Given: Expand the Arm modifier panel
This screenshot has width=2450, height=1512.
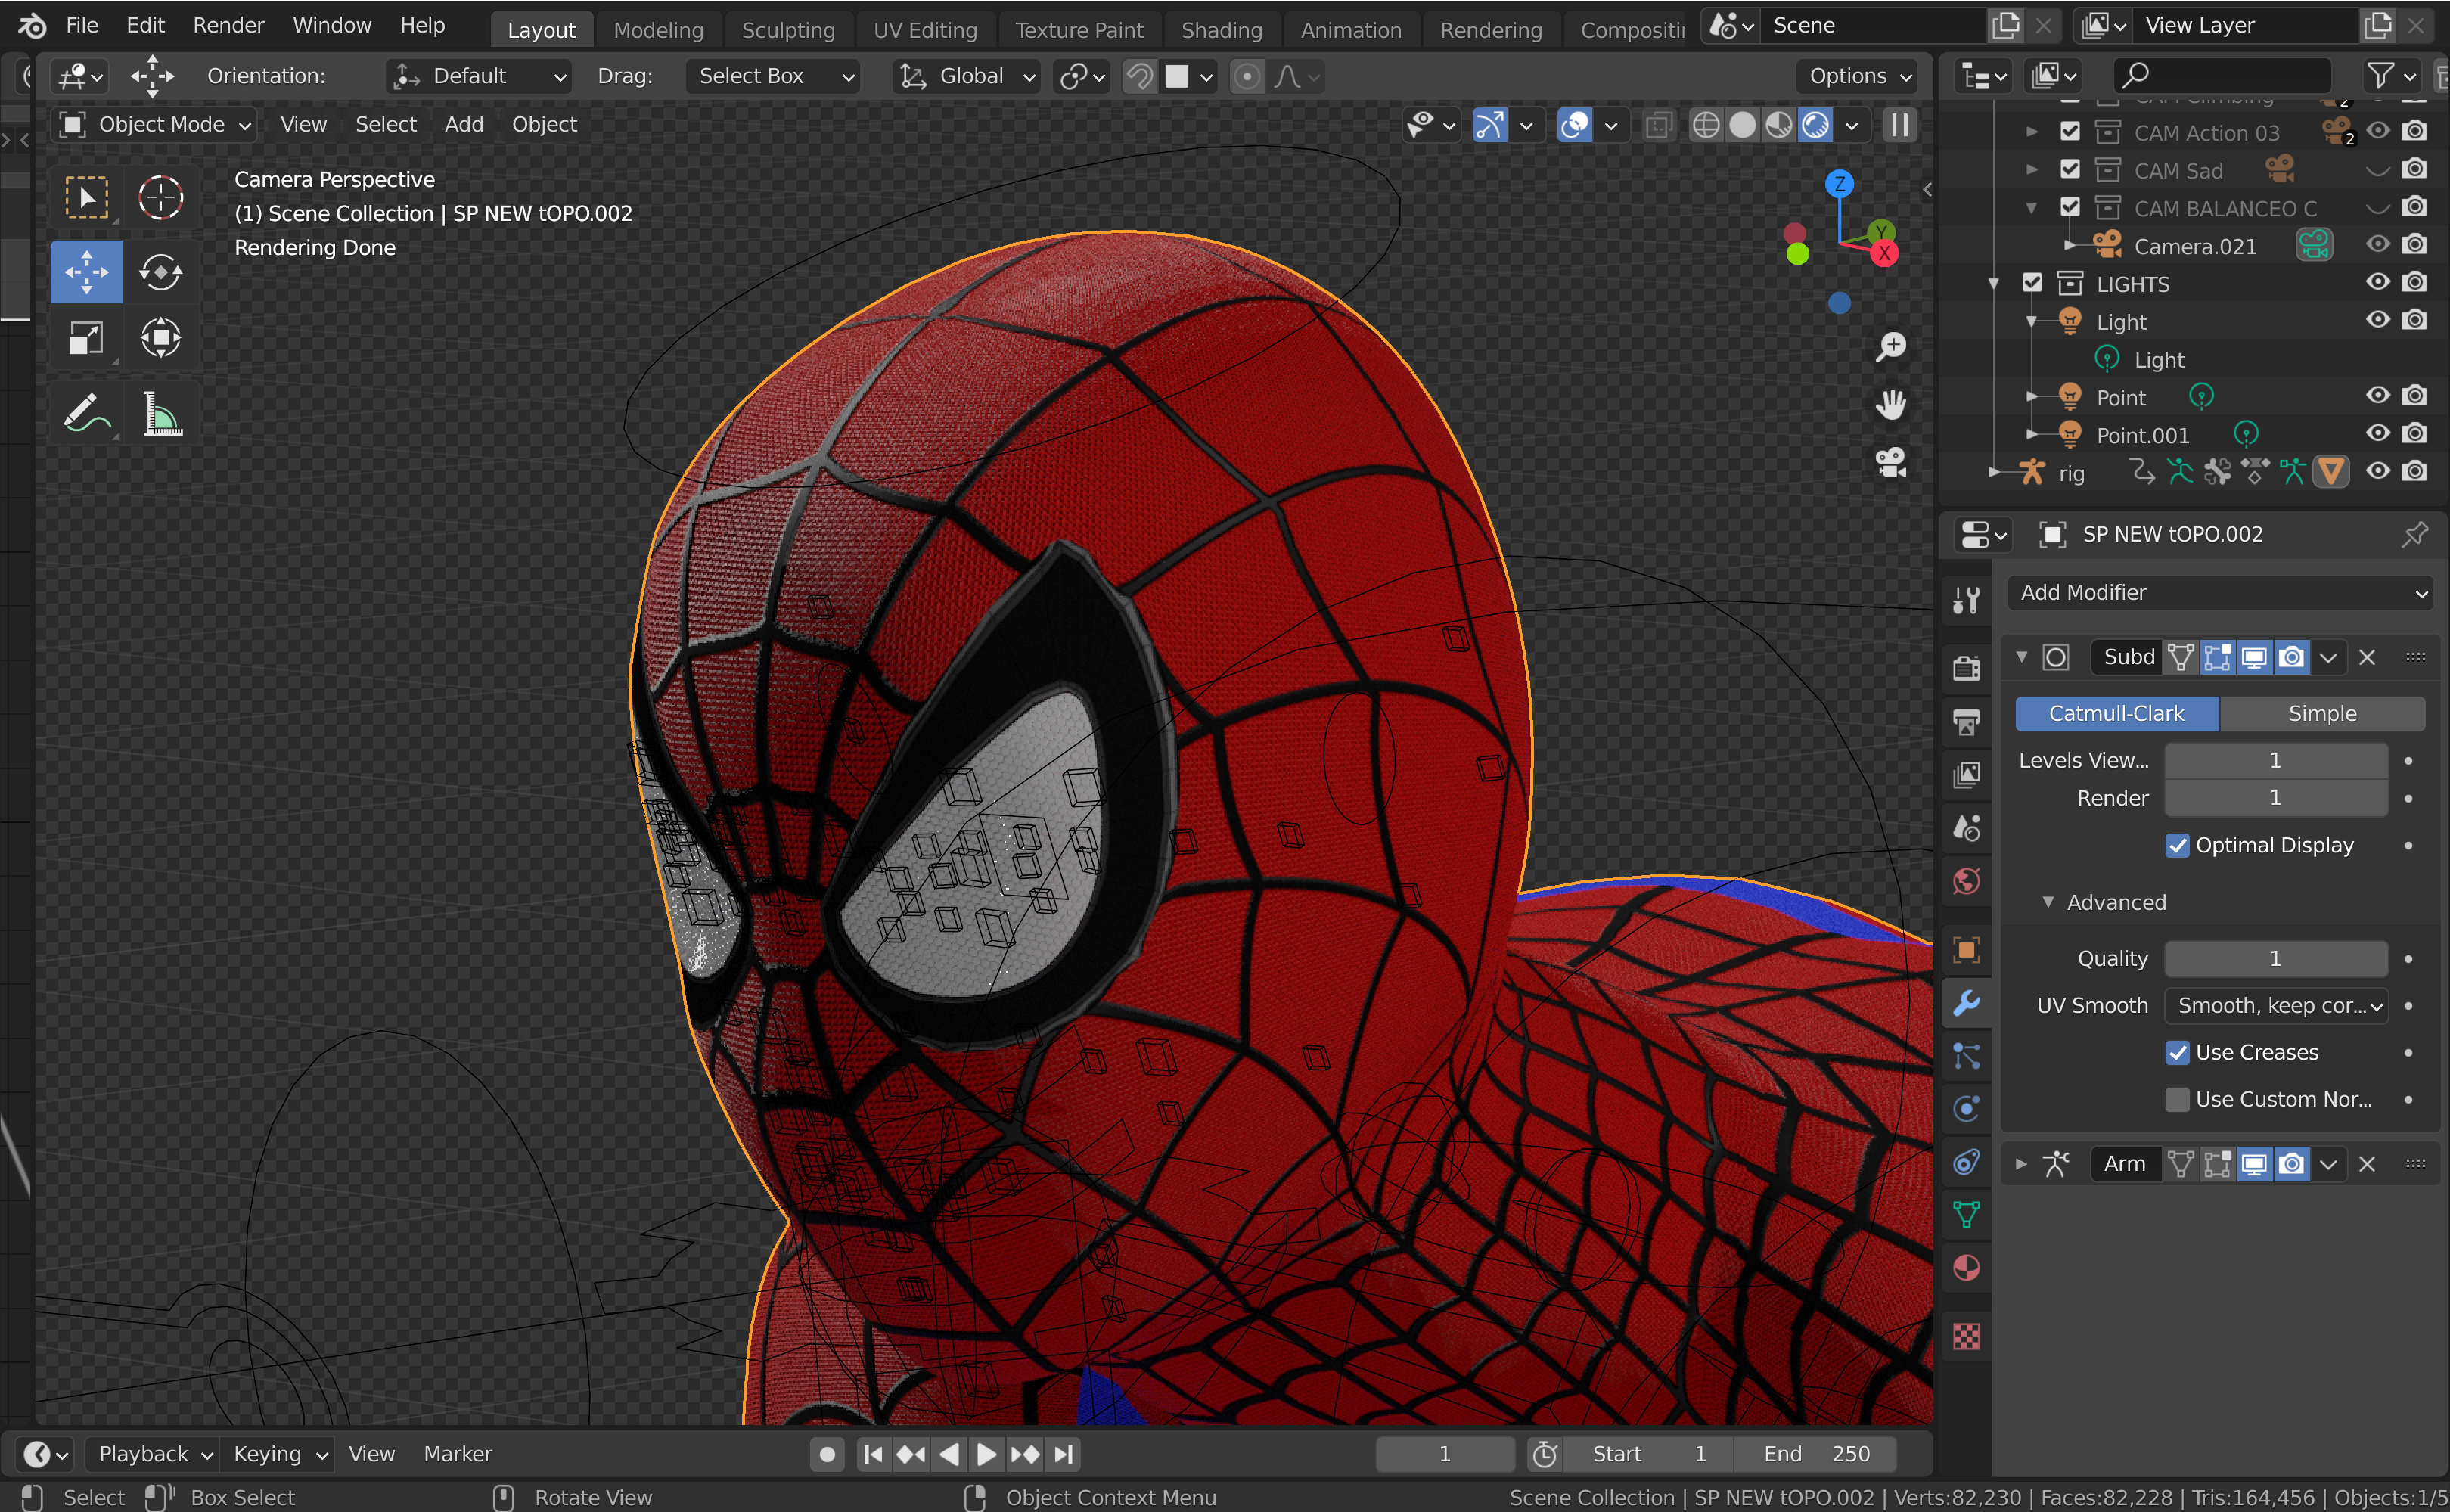Looking at the screenshot, I should pyautogui.click(x=2021, y=1163).
